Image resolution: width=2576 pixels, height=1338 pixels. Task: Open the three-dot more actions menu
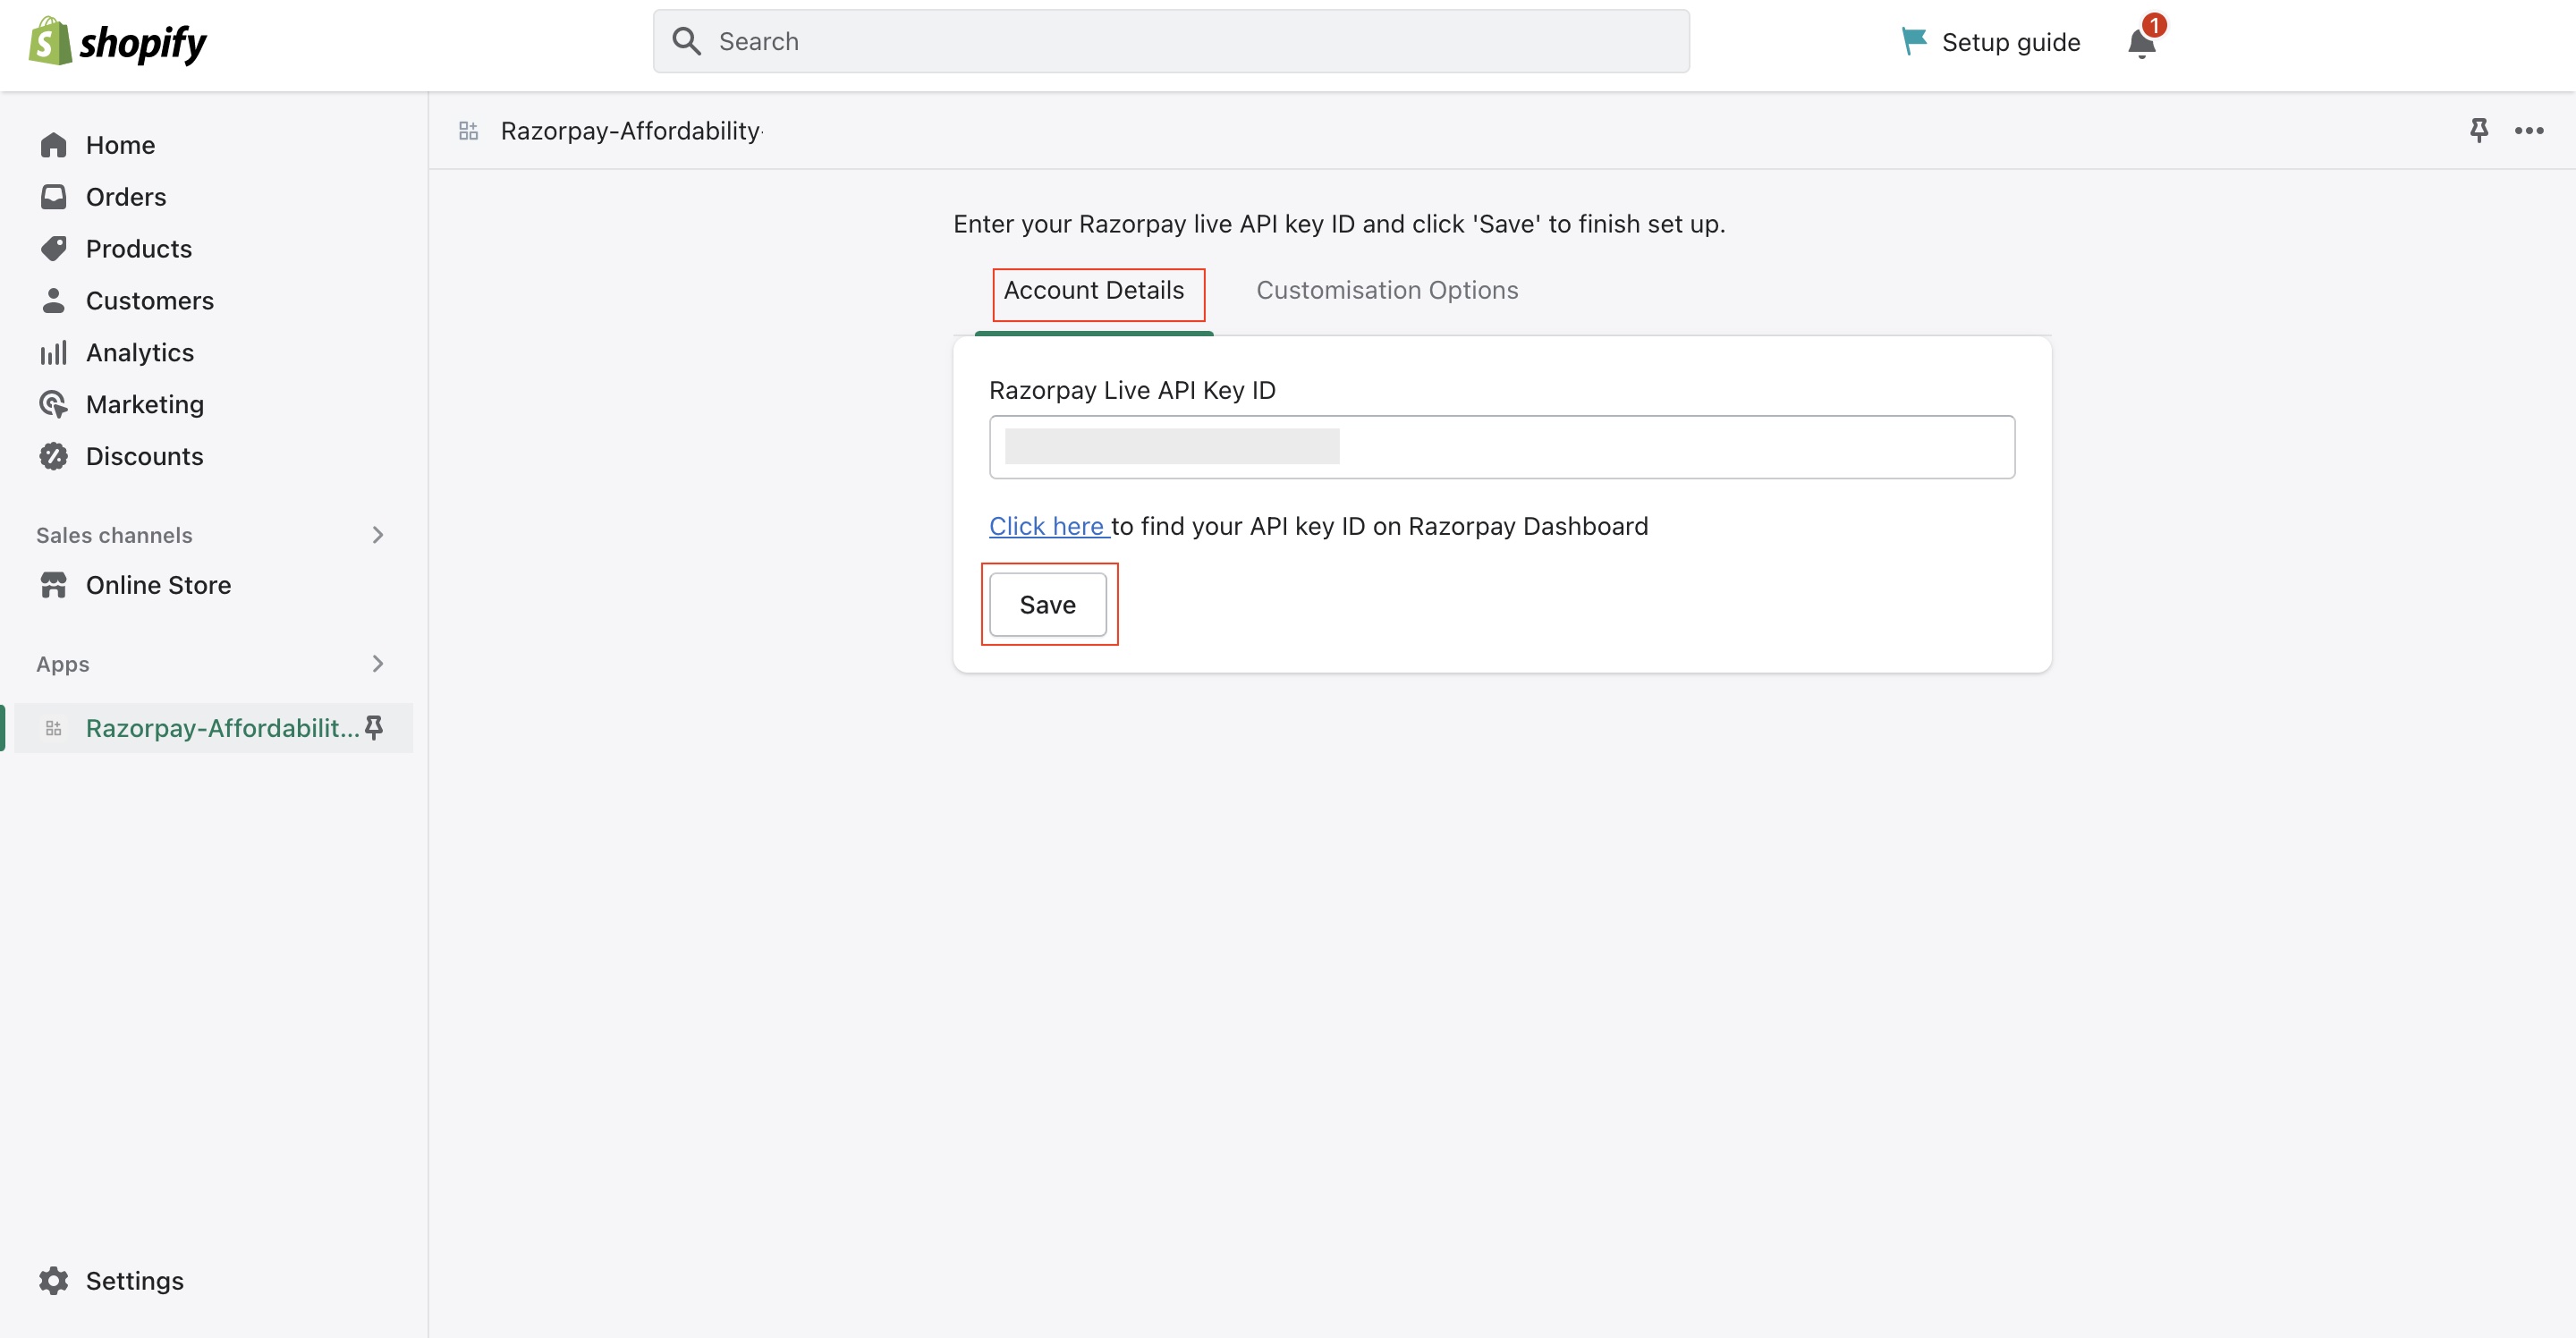click(x=2529, y=131)
